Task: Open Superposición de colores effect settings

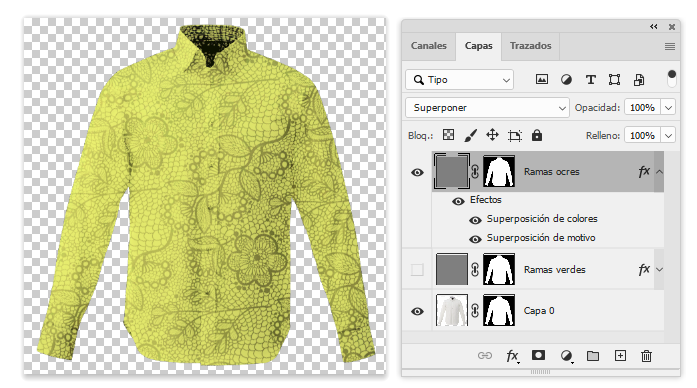Action: (542, 219)
